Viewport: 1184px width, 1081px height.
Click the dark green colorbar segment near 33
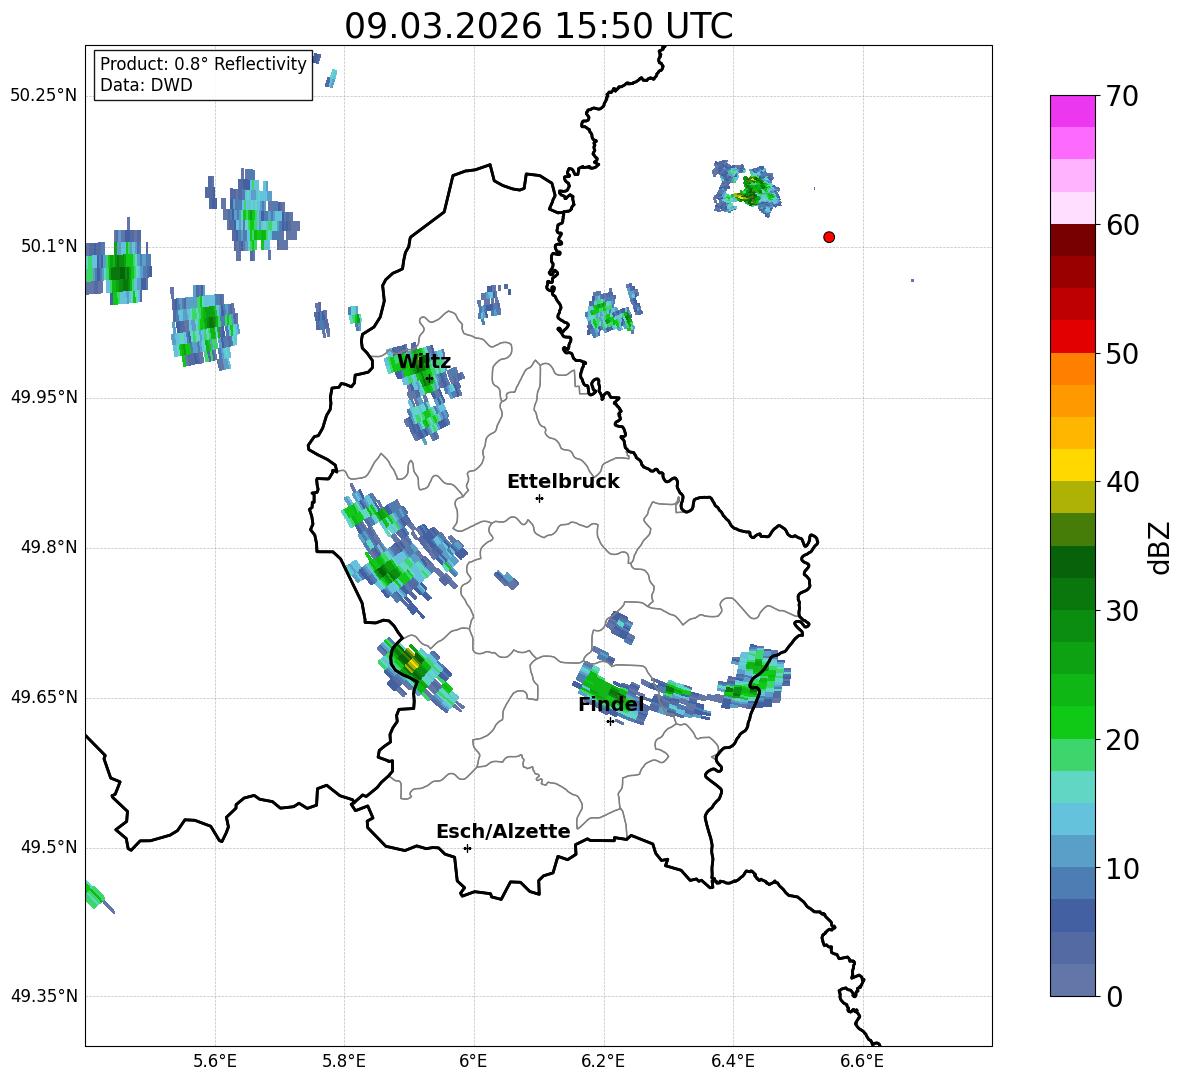coord(1072,562)
